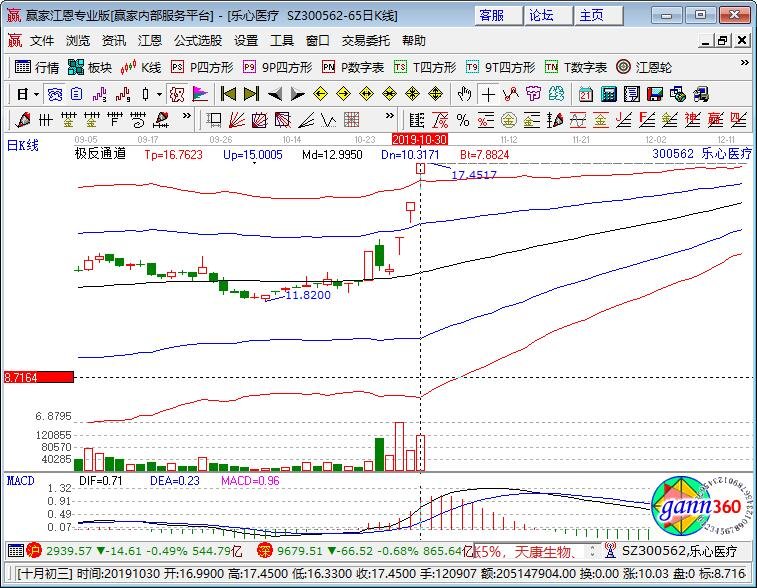Click the 极反通道 indicator name

pos(100,154)
